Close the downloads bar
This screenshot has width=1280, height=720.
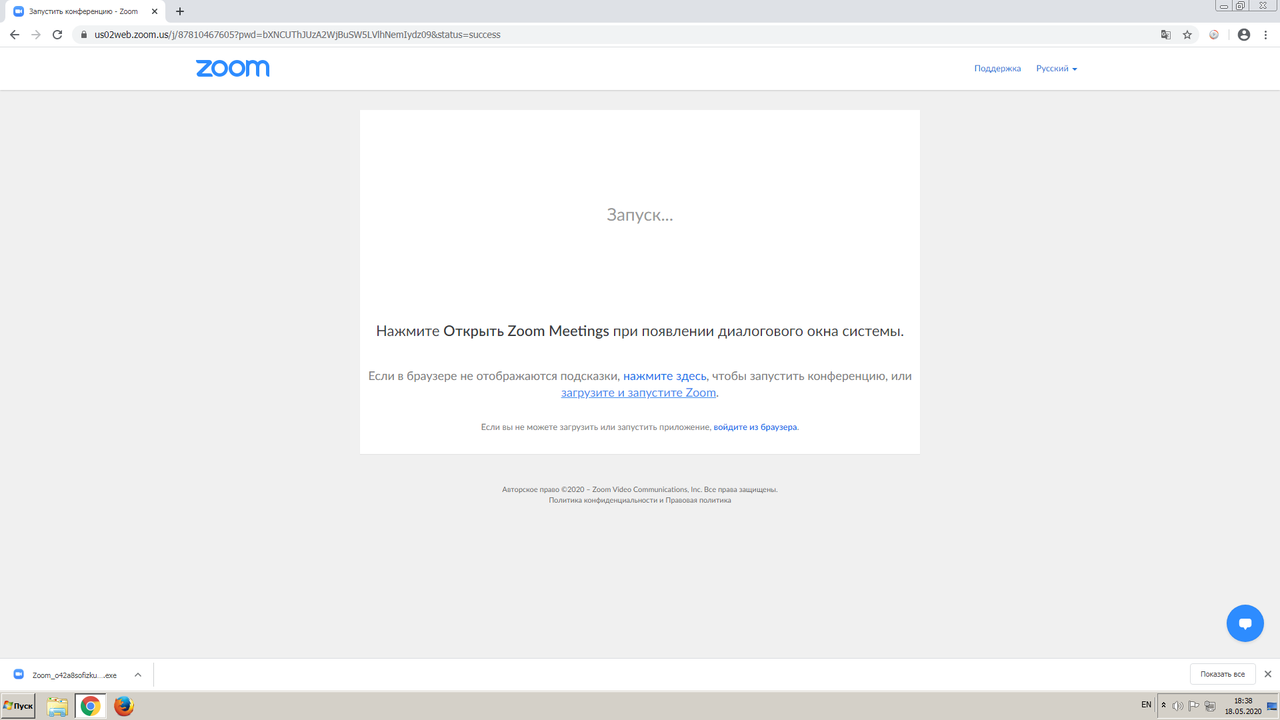[1268, 674]
